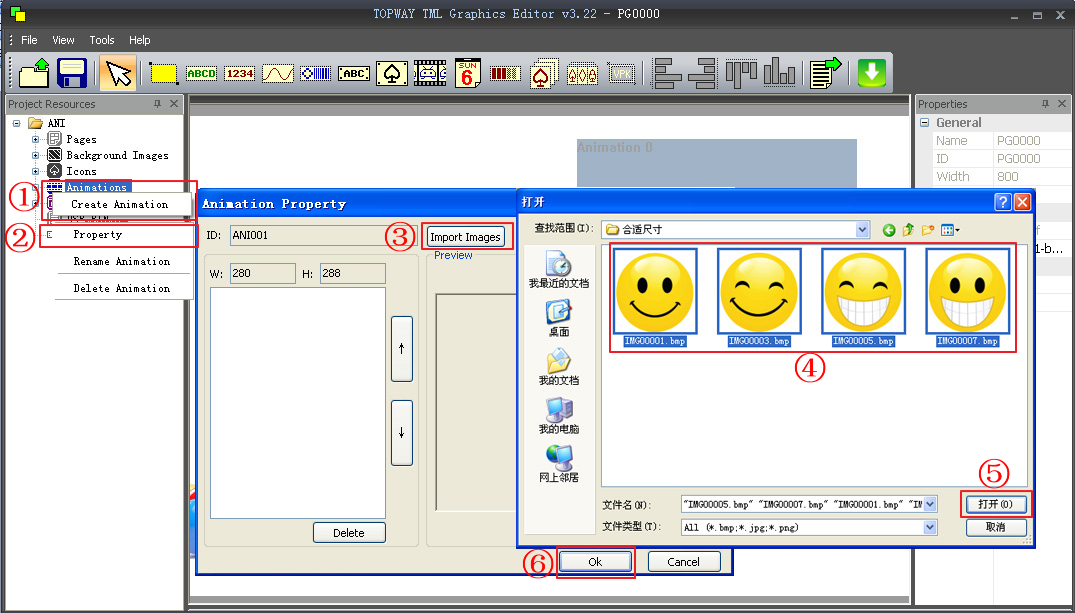Click the green download arrow icon
This screenshot has height=613, width=1075.
point(871,73)
